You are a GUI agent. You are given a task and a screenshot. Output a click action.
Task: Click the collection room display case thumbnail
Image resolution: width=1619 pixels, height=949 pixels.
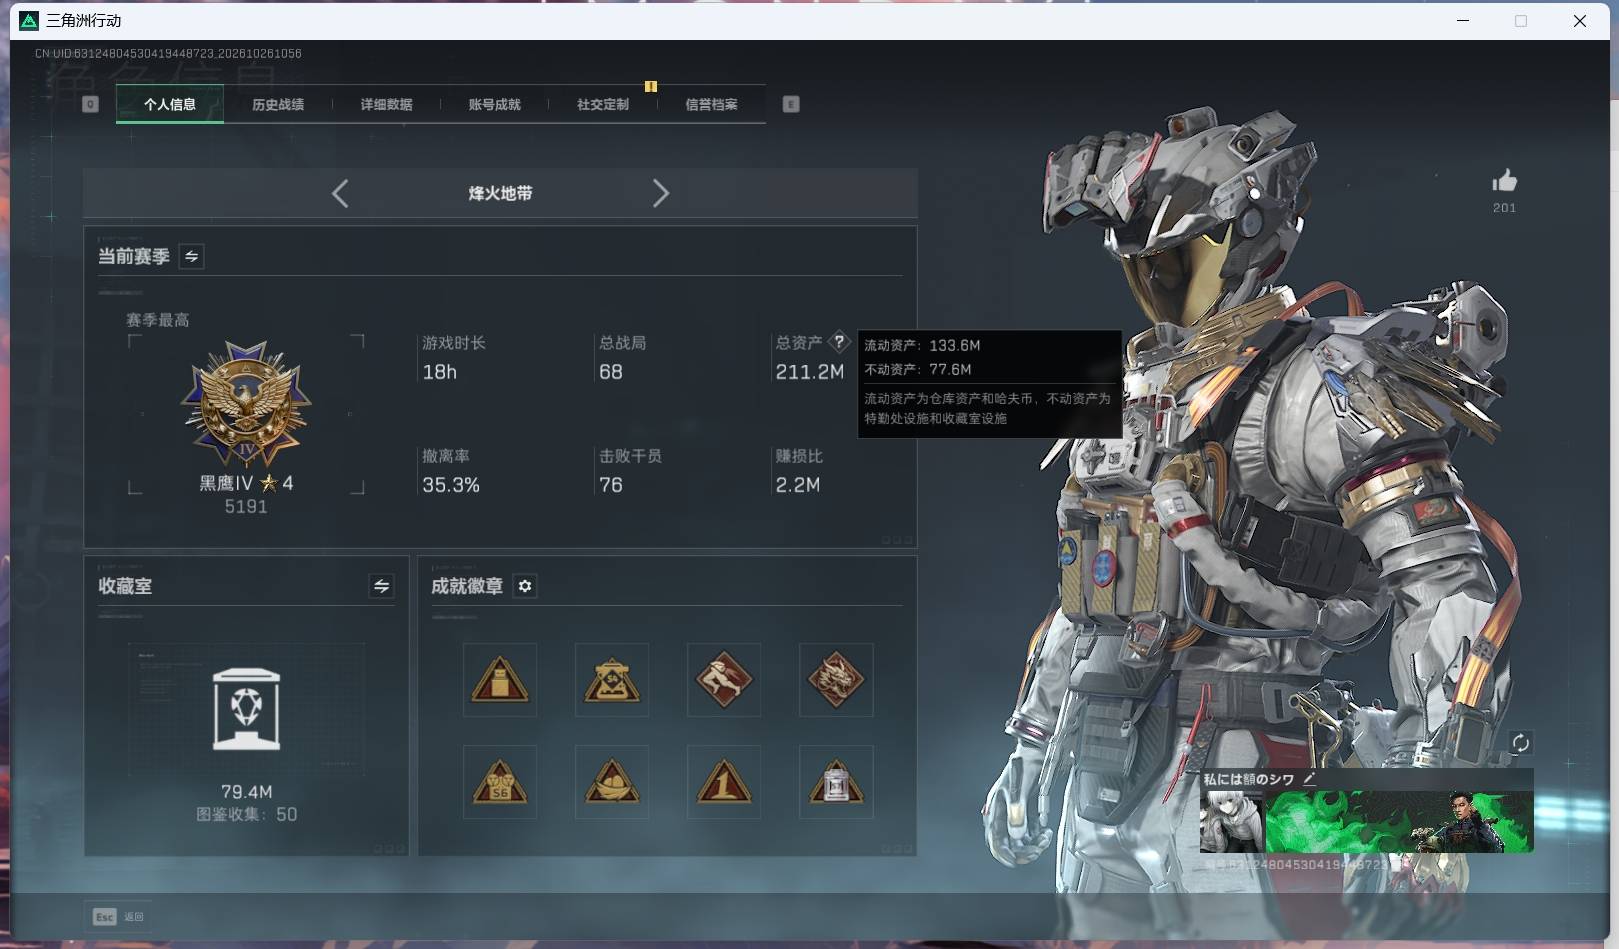tap(247, 709)
